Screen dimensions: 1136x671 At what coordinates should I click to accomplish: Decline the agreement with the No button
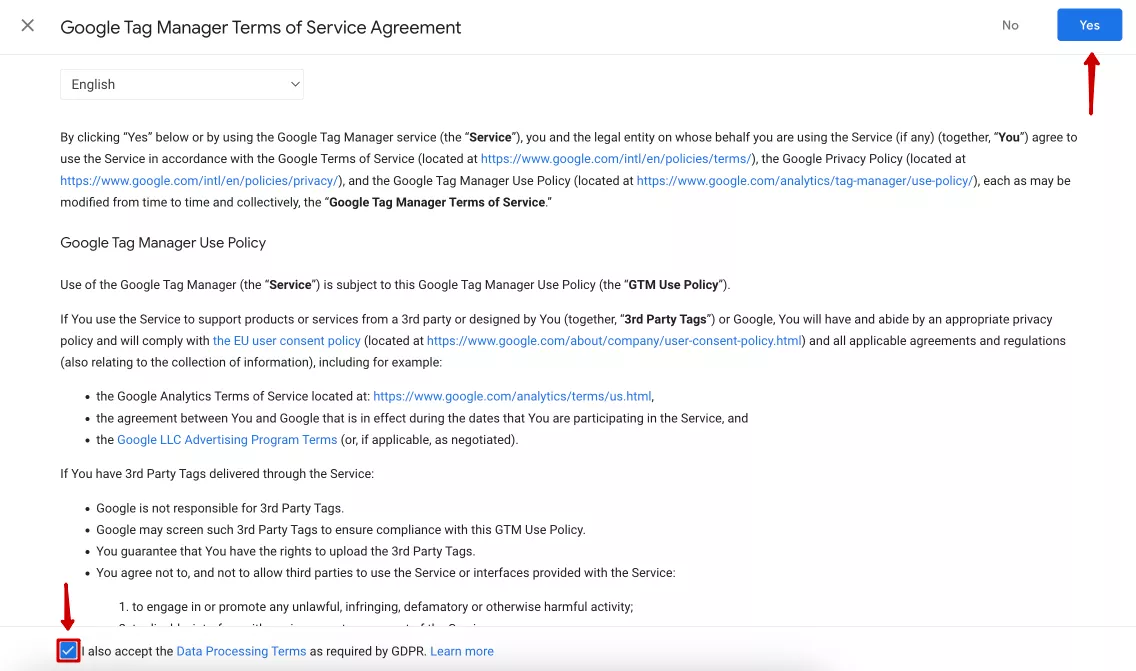point(1010,25)
